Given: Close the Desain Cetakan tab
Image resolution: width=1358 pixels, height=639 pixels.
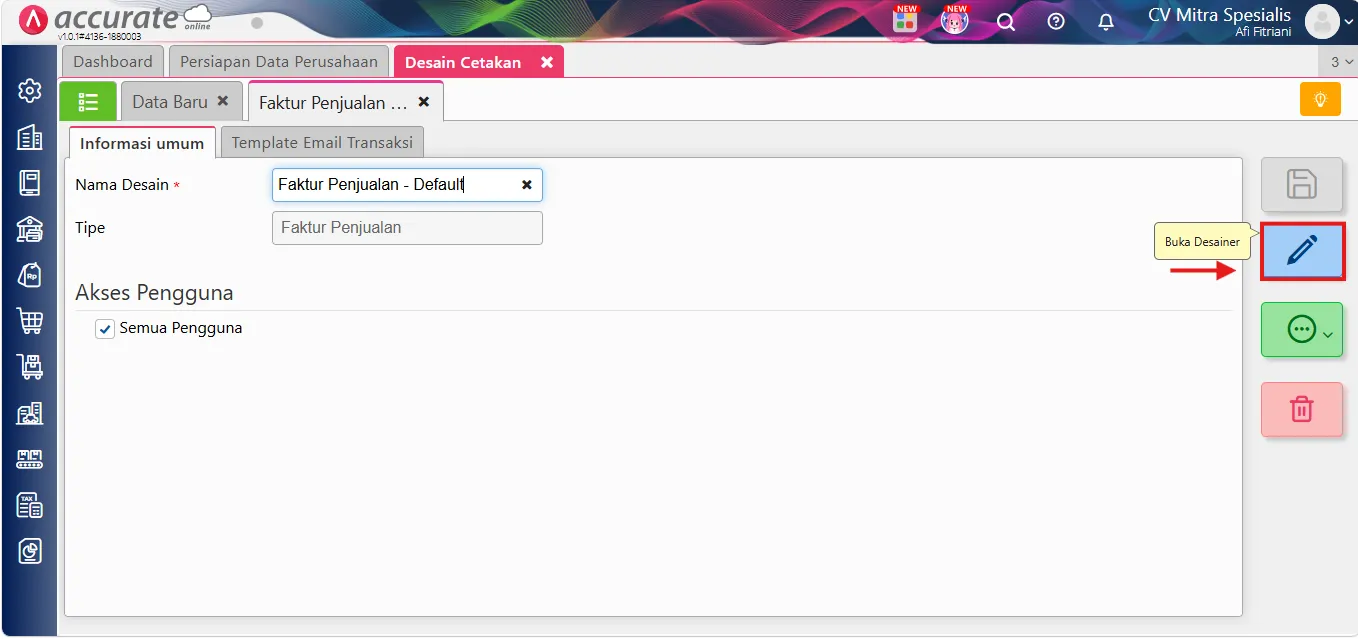Looking at the screenshot, I should [x=547, y=62].
